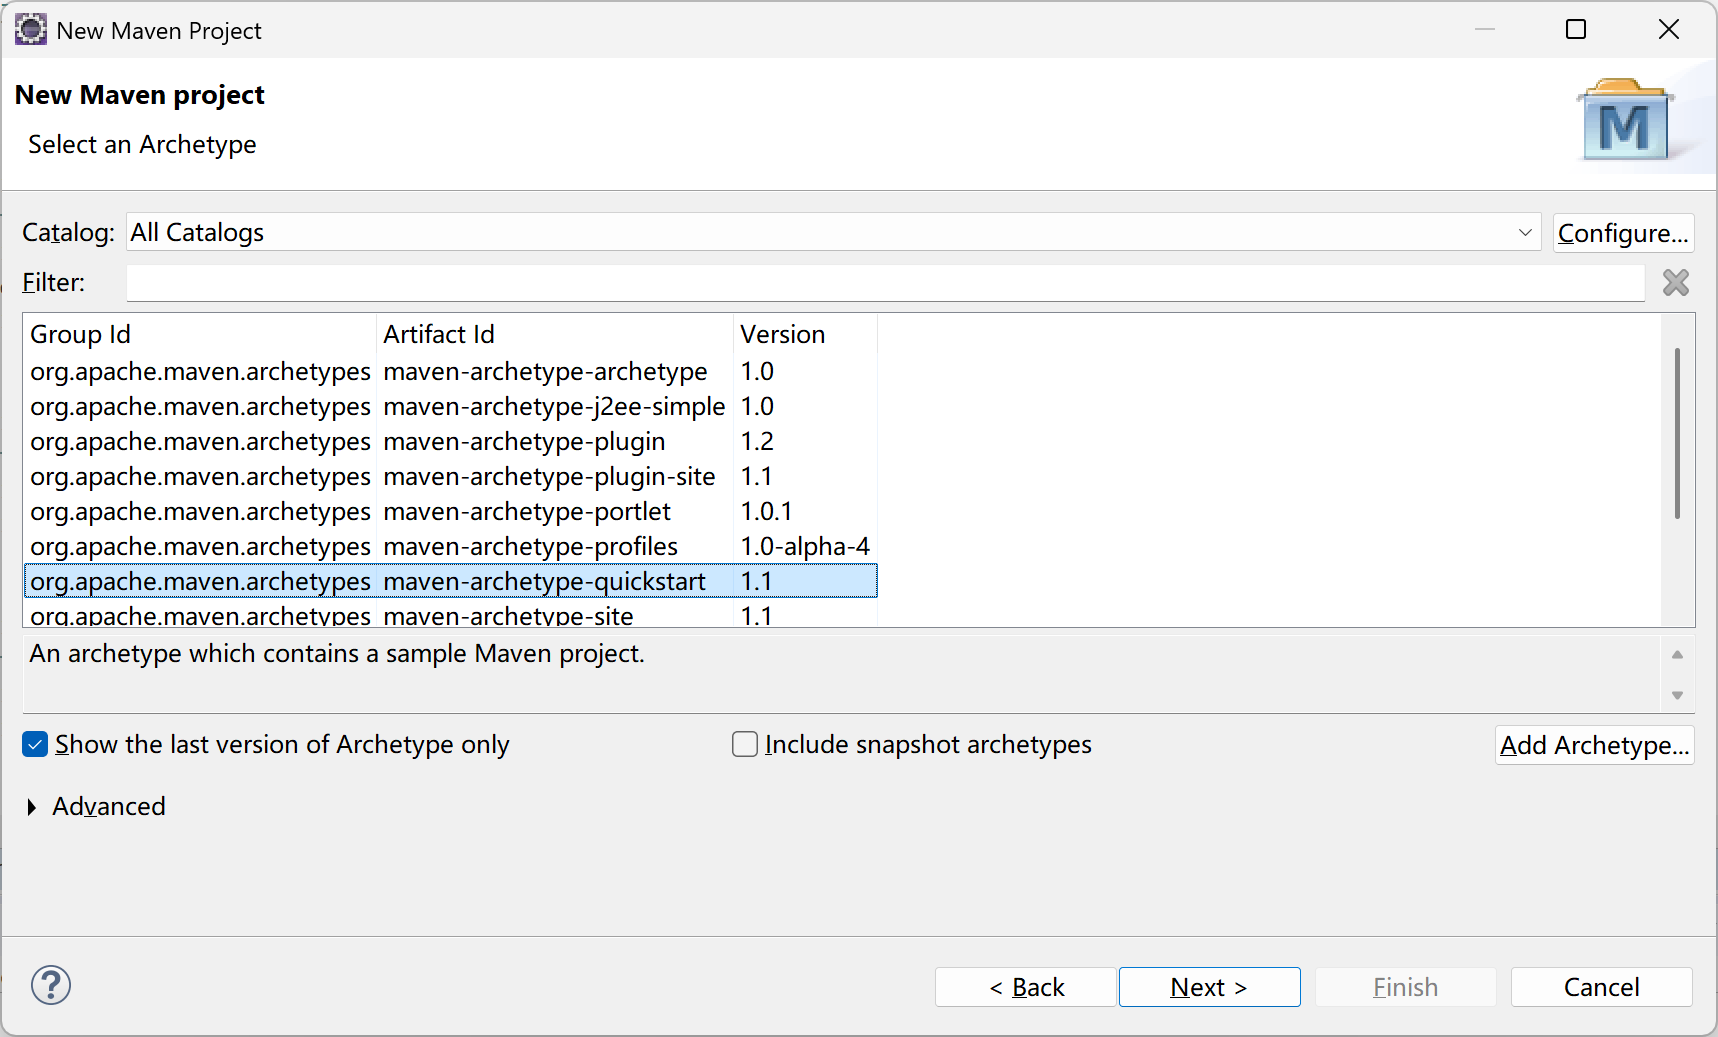
Task: Click the Eclipse icon in the title bar
Action: click(x=31, y=30)
